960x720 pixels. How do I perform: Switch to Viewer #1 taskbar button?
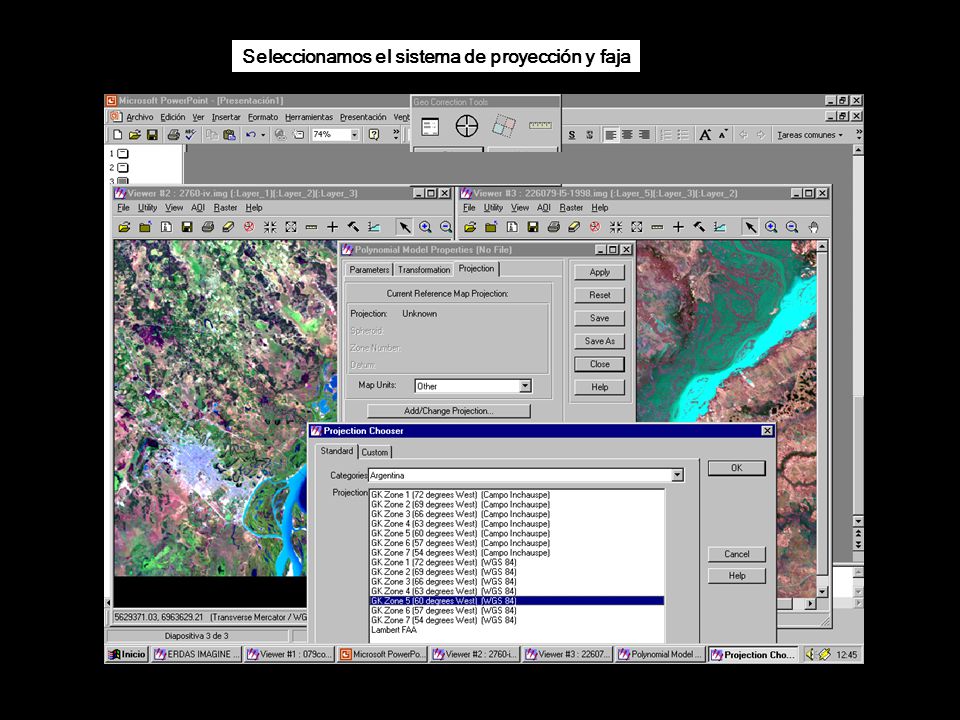coord(289,654)
